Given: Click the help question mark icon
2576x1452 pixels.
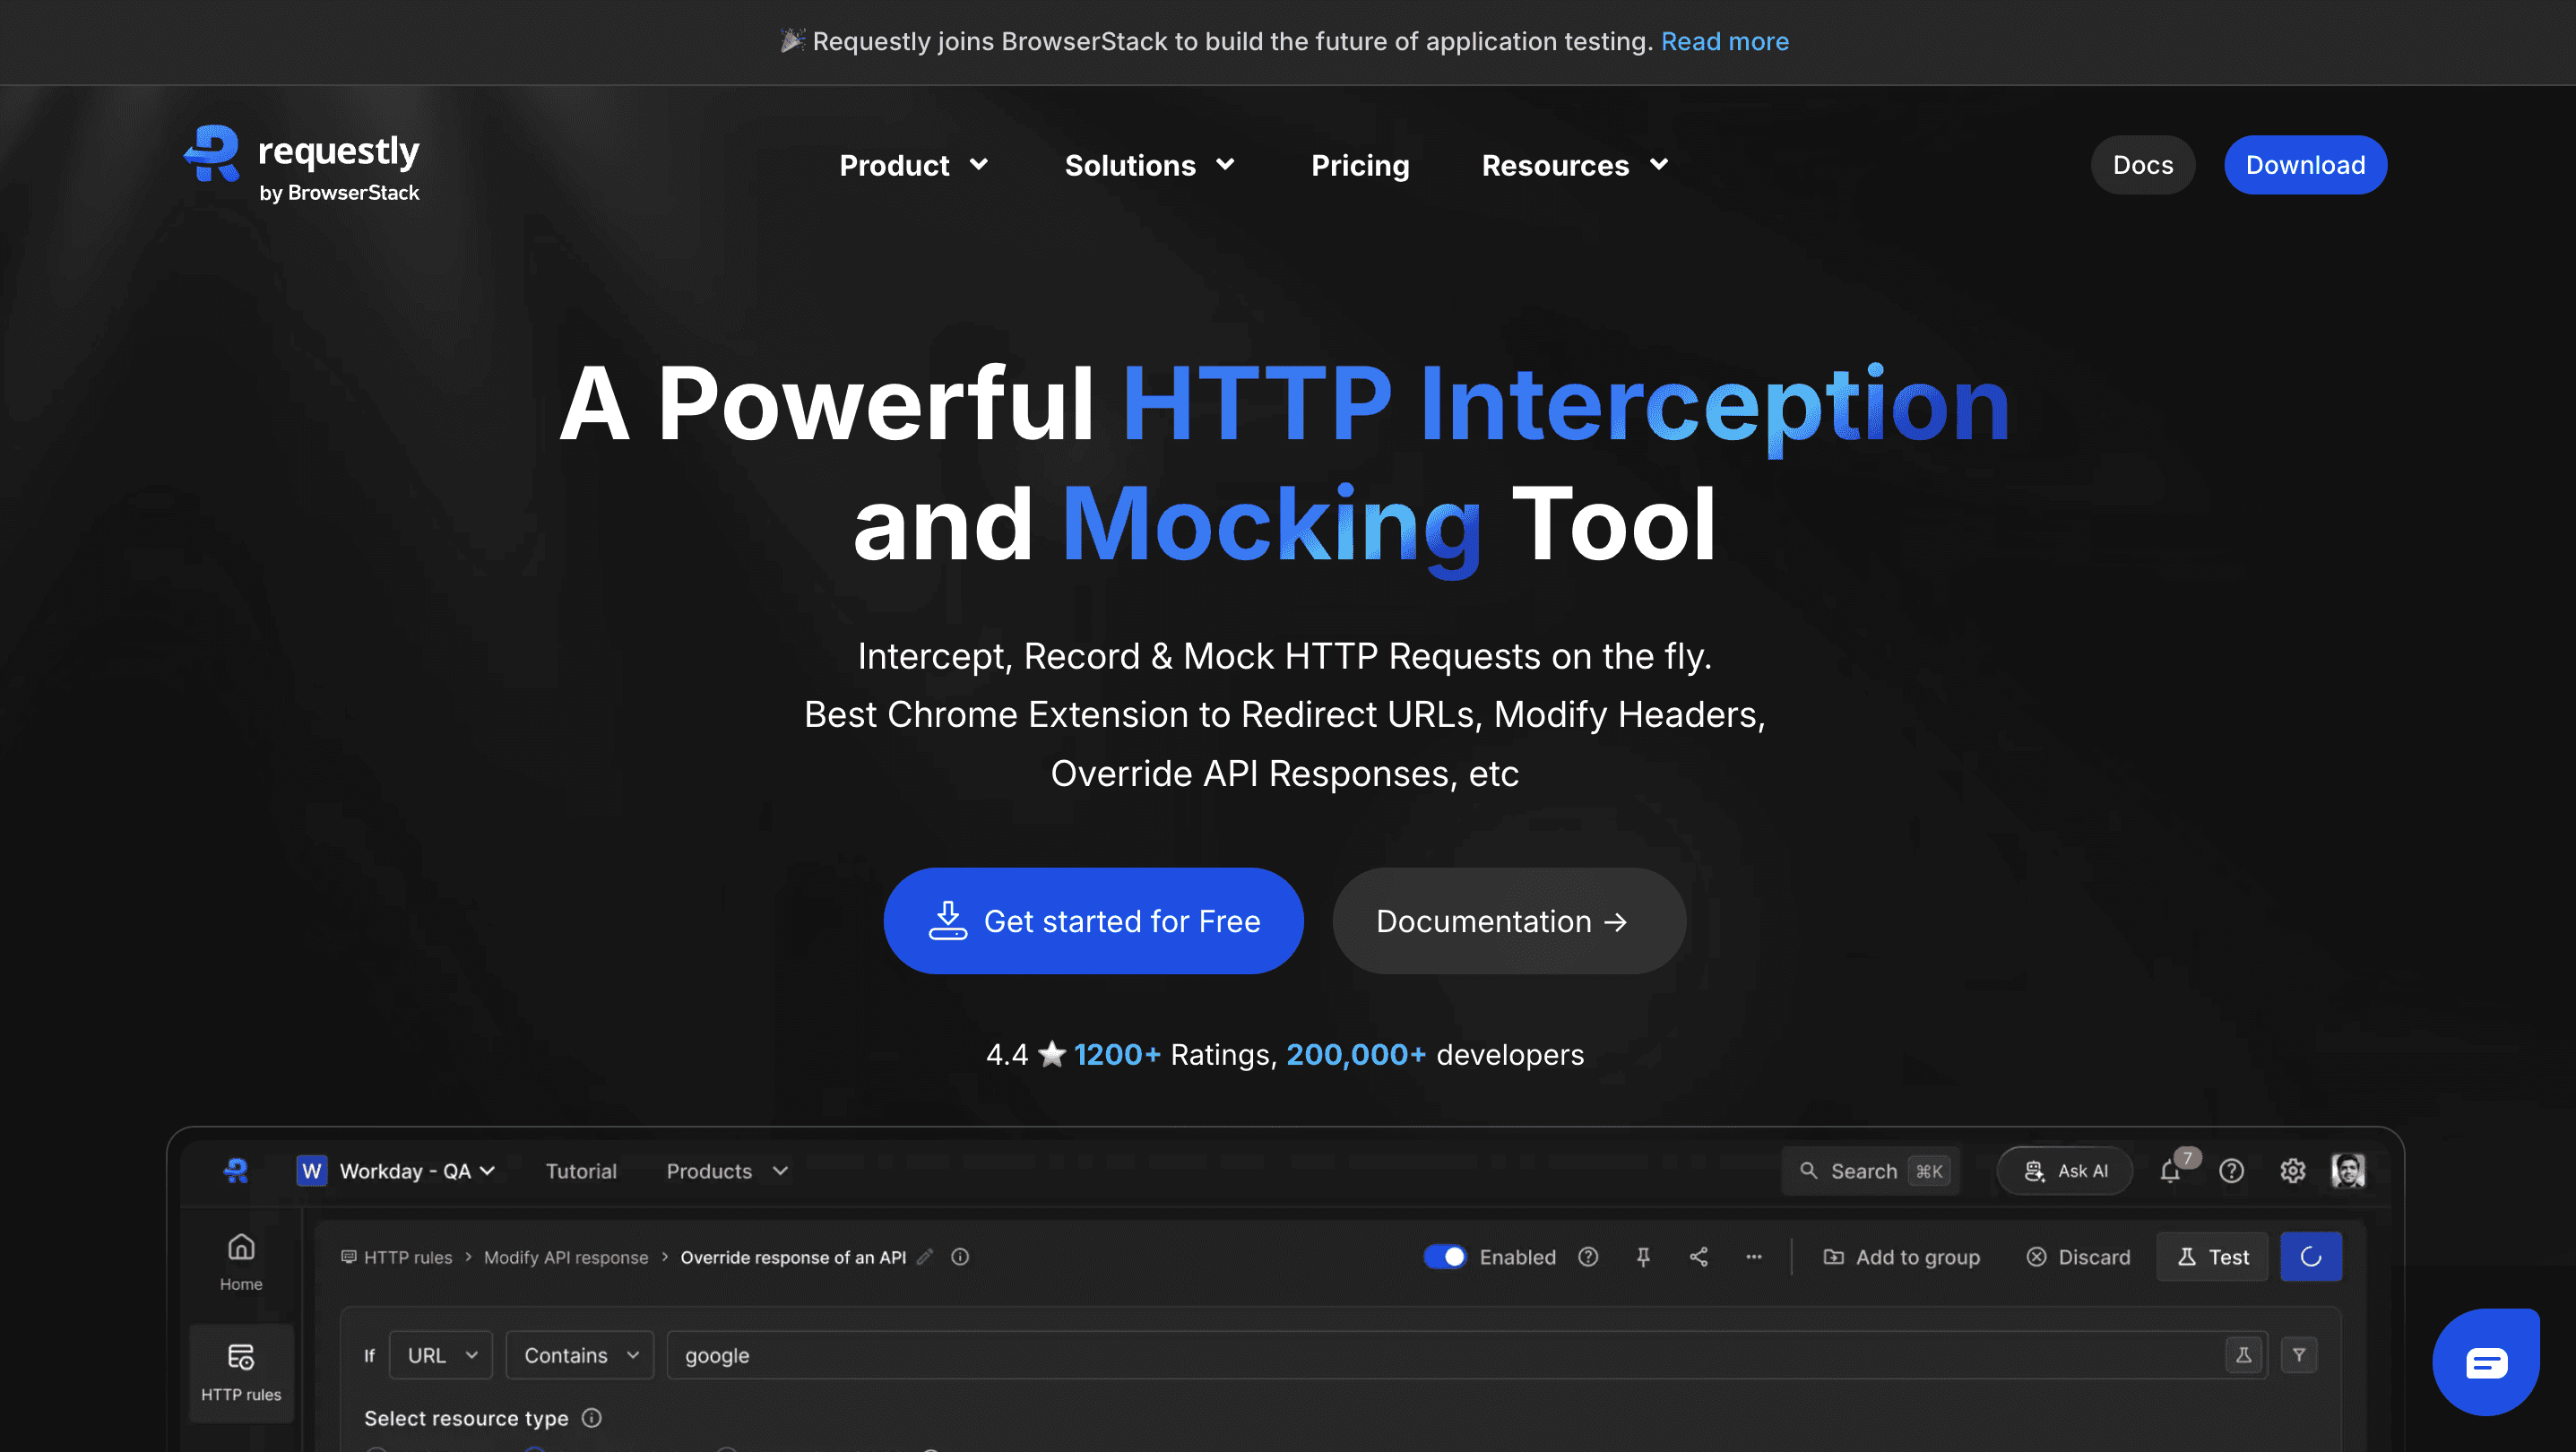Looking at the screenshot, I should click(2231, 1170).
